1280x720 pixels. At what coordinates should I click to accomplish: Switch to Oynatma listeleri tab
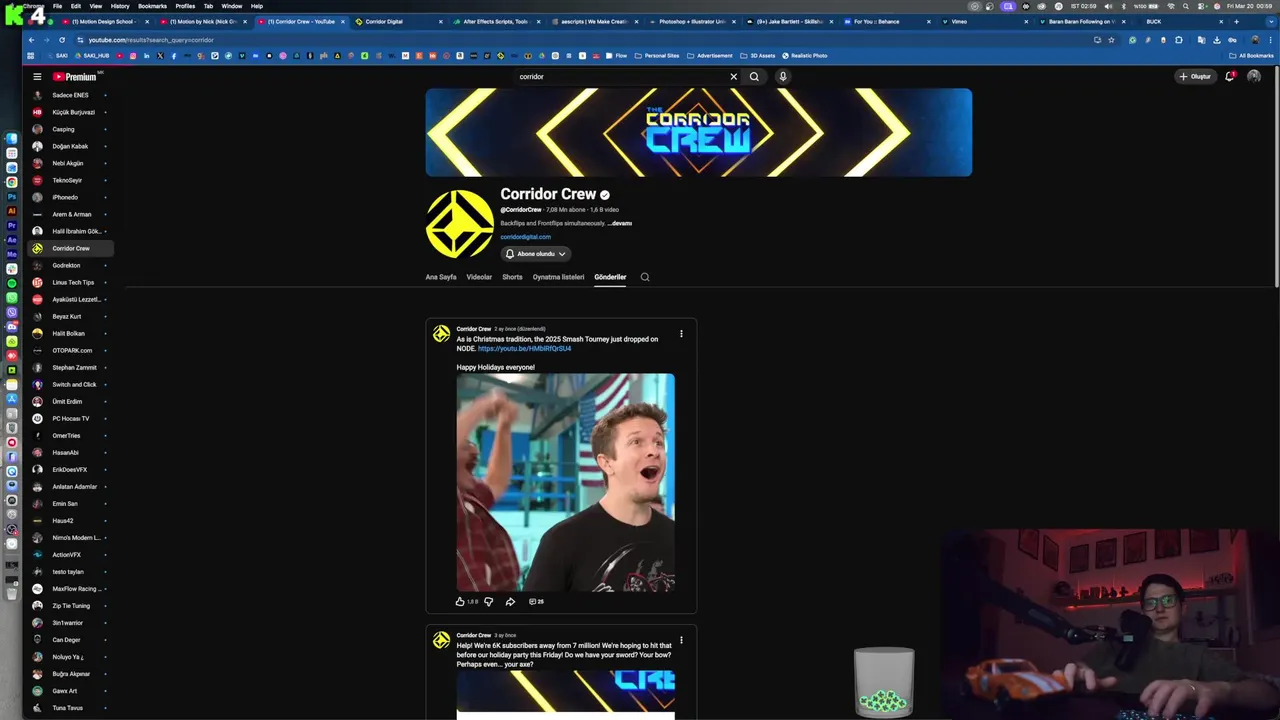click(x=558, y=277)
